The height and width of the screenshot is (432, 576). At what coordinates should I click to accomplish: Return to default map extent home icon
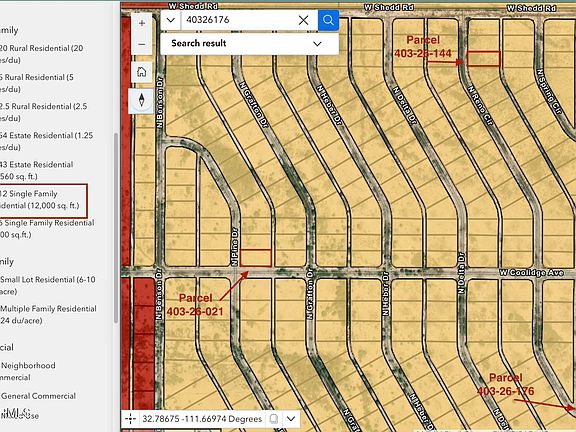(142, 72)
